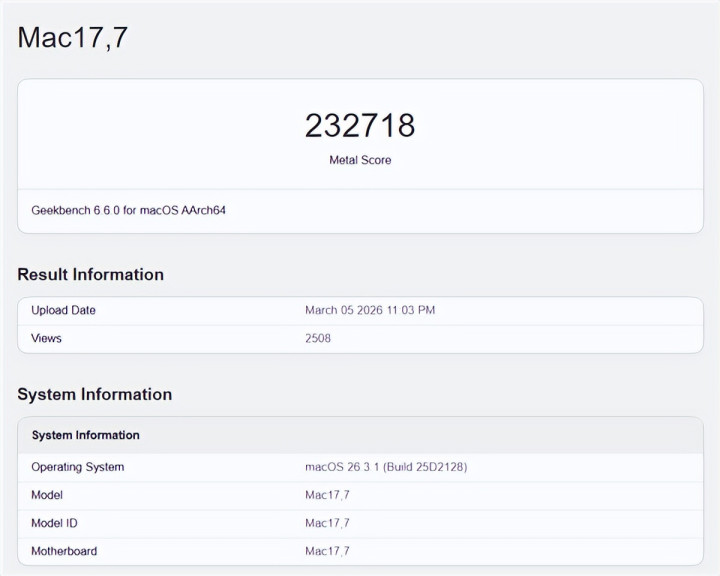
Task: Click the March 05 2026 date value
Action: click(x=369, y=310)
